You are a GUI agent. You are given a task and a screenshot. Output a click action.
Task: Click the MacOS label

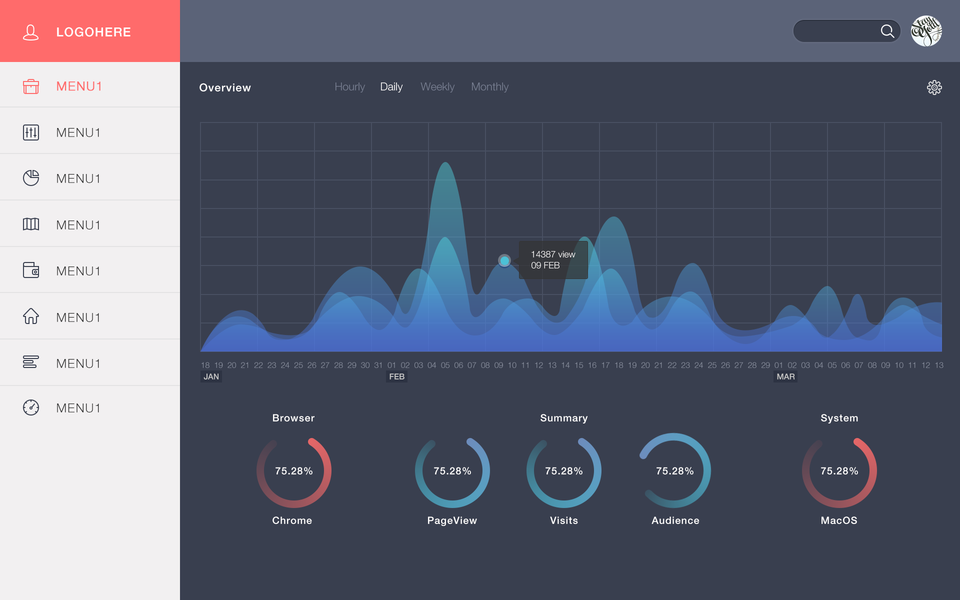[x=839, y=520]
